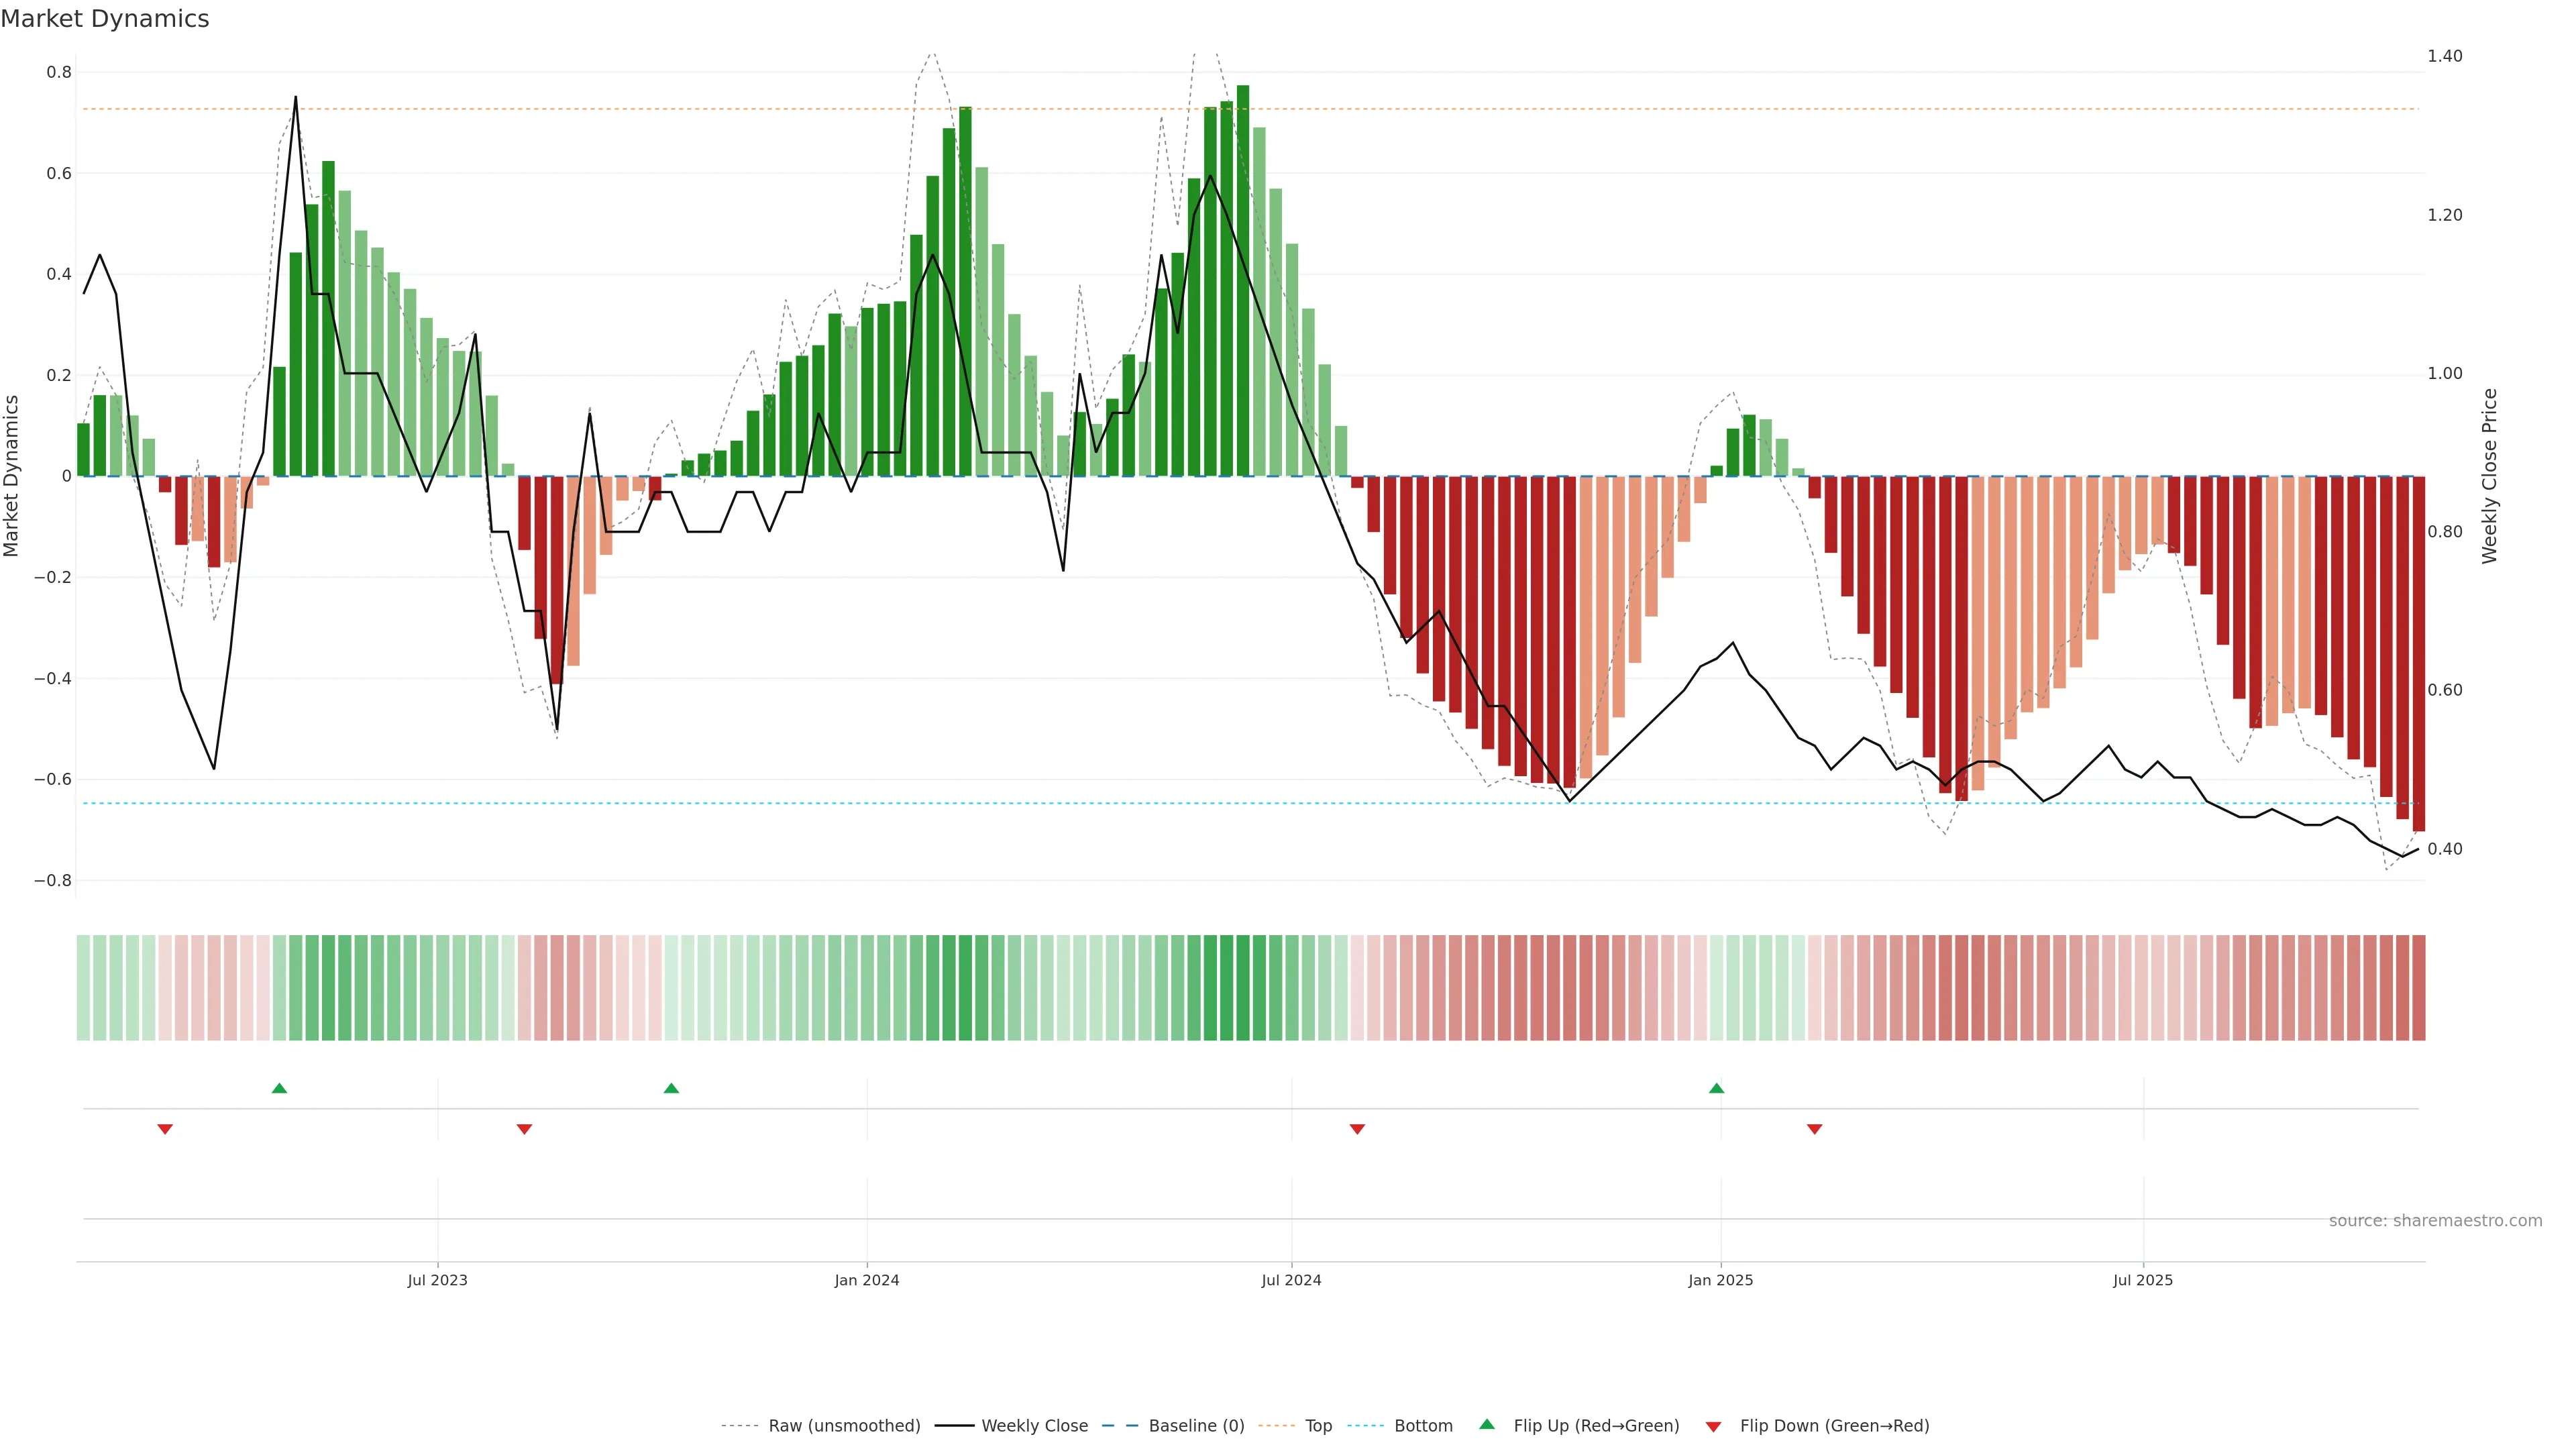The width and height of the screenshot is (2576, 1449).
Task: Click the leftmost green flip-up triangle marker
Action: pos(279,1088)
